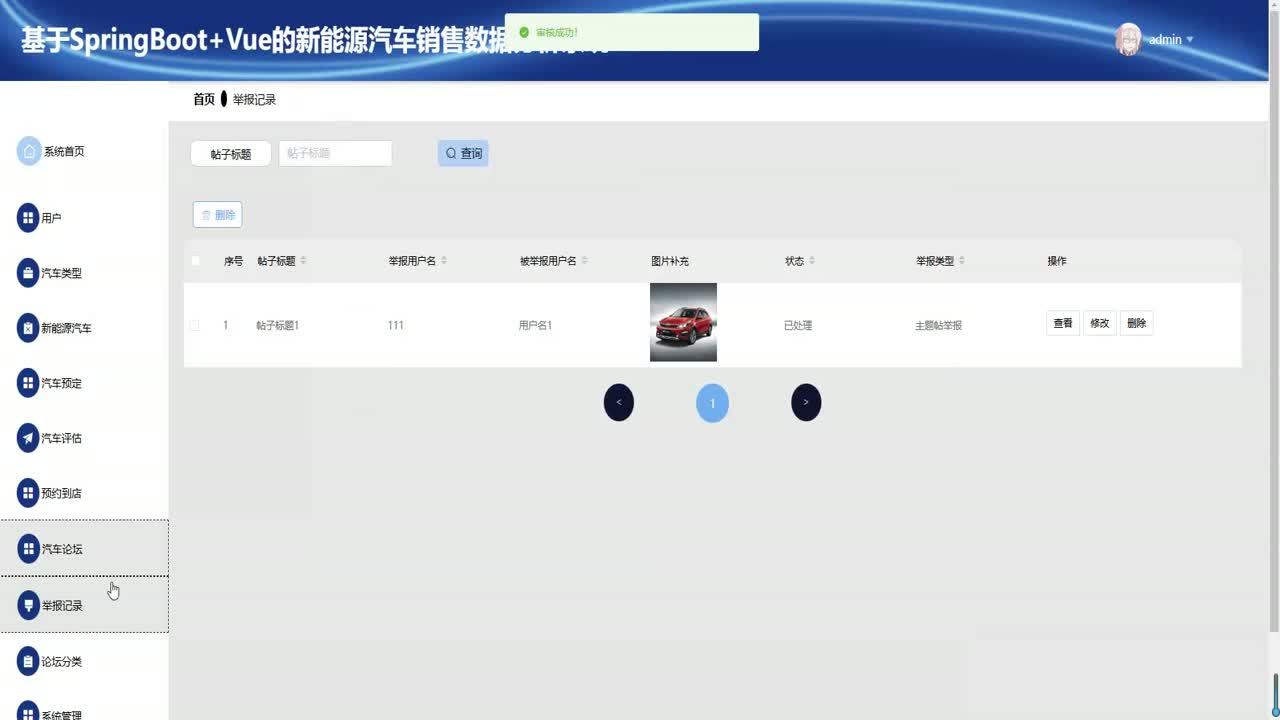Click the 已处理 status cell
1280x720 pixels.
pos(798,325)
